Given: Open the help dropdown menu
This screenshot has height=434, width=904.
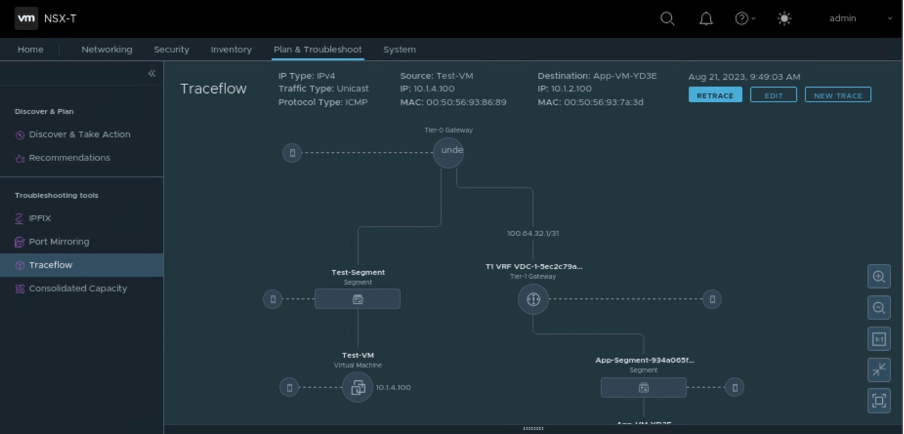Looking at the screenshot, I should pos(745,19).
